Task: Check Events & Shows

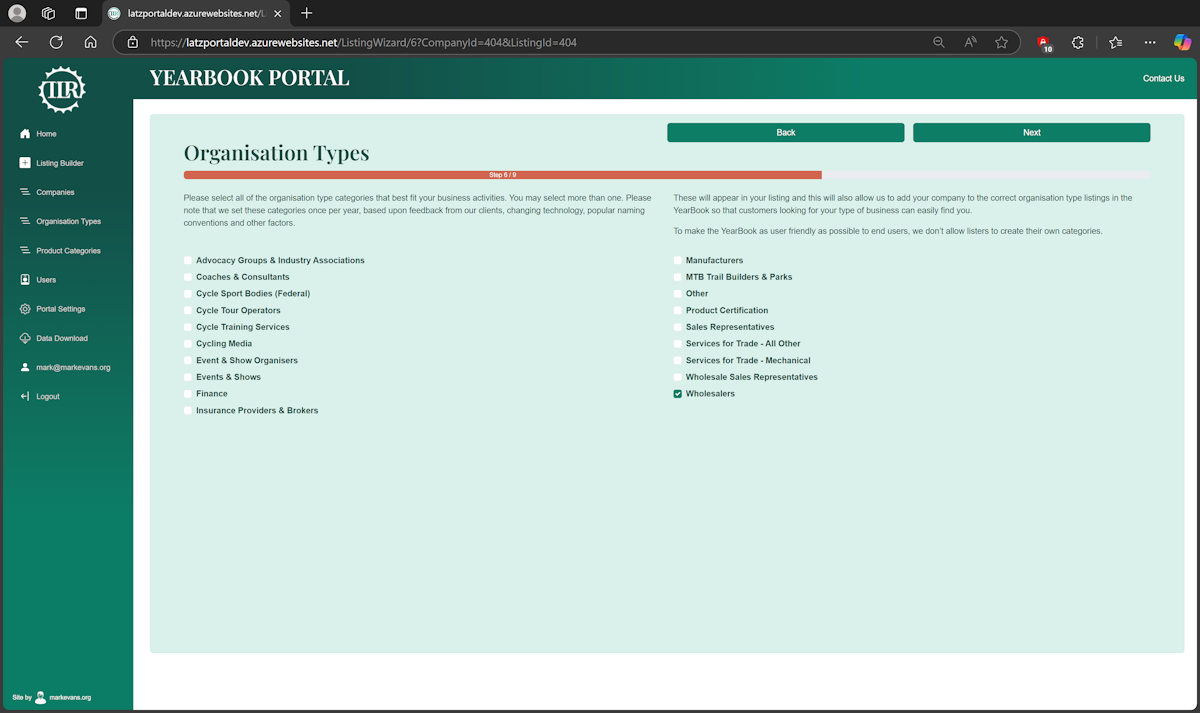Action: click(x=188, y=377)
